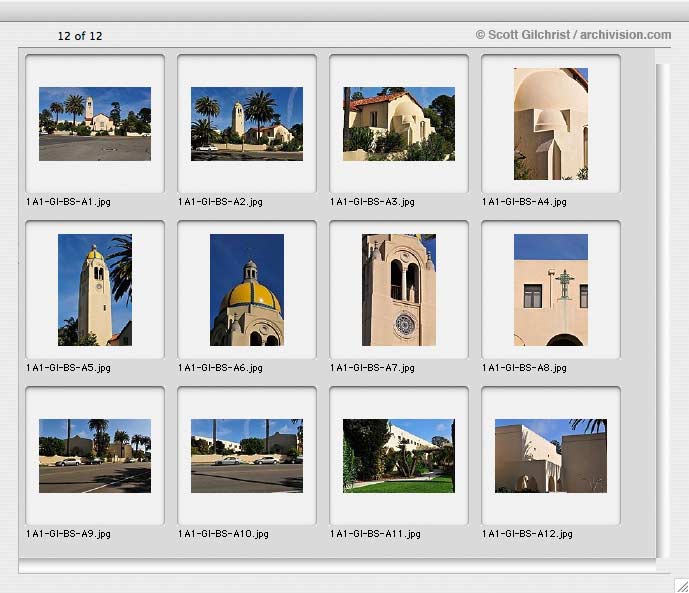Click the file name 1A1-GI-BS-A3.jpg
The height and width of the screenshot is (593, 689).
(372, 202)
